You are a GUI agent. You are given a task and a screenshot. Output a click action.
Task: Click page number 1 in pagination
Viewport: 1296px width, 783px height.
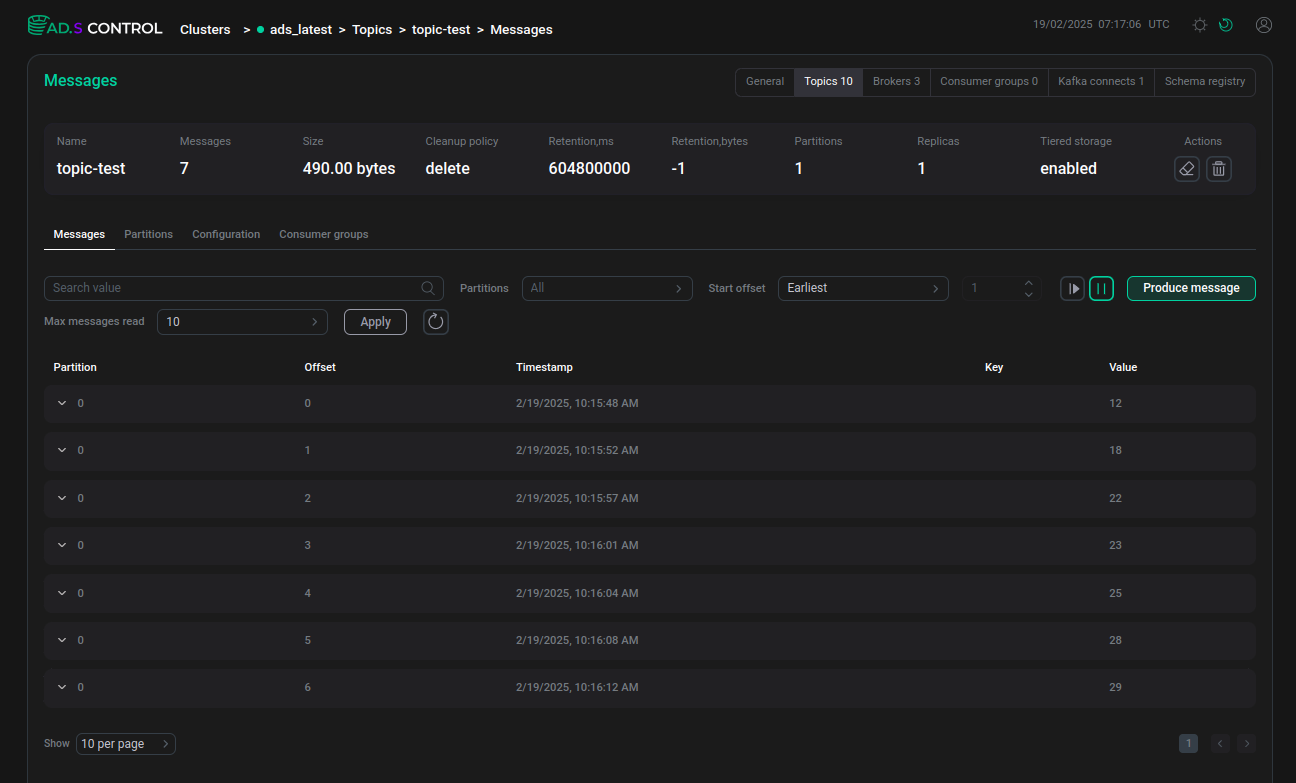(1188, 743)
